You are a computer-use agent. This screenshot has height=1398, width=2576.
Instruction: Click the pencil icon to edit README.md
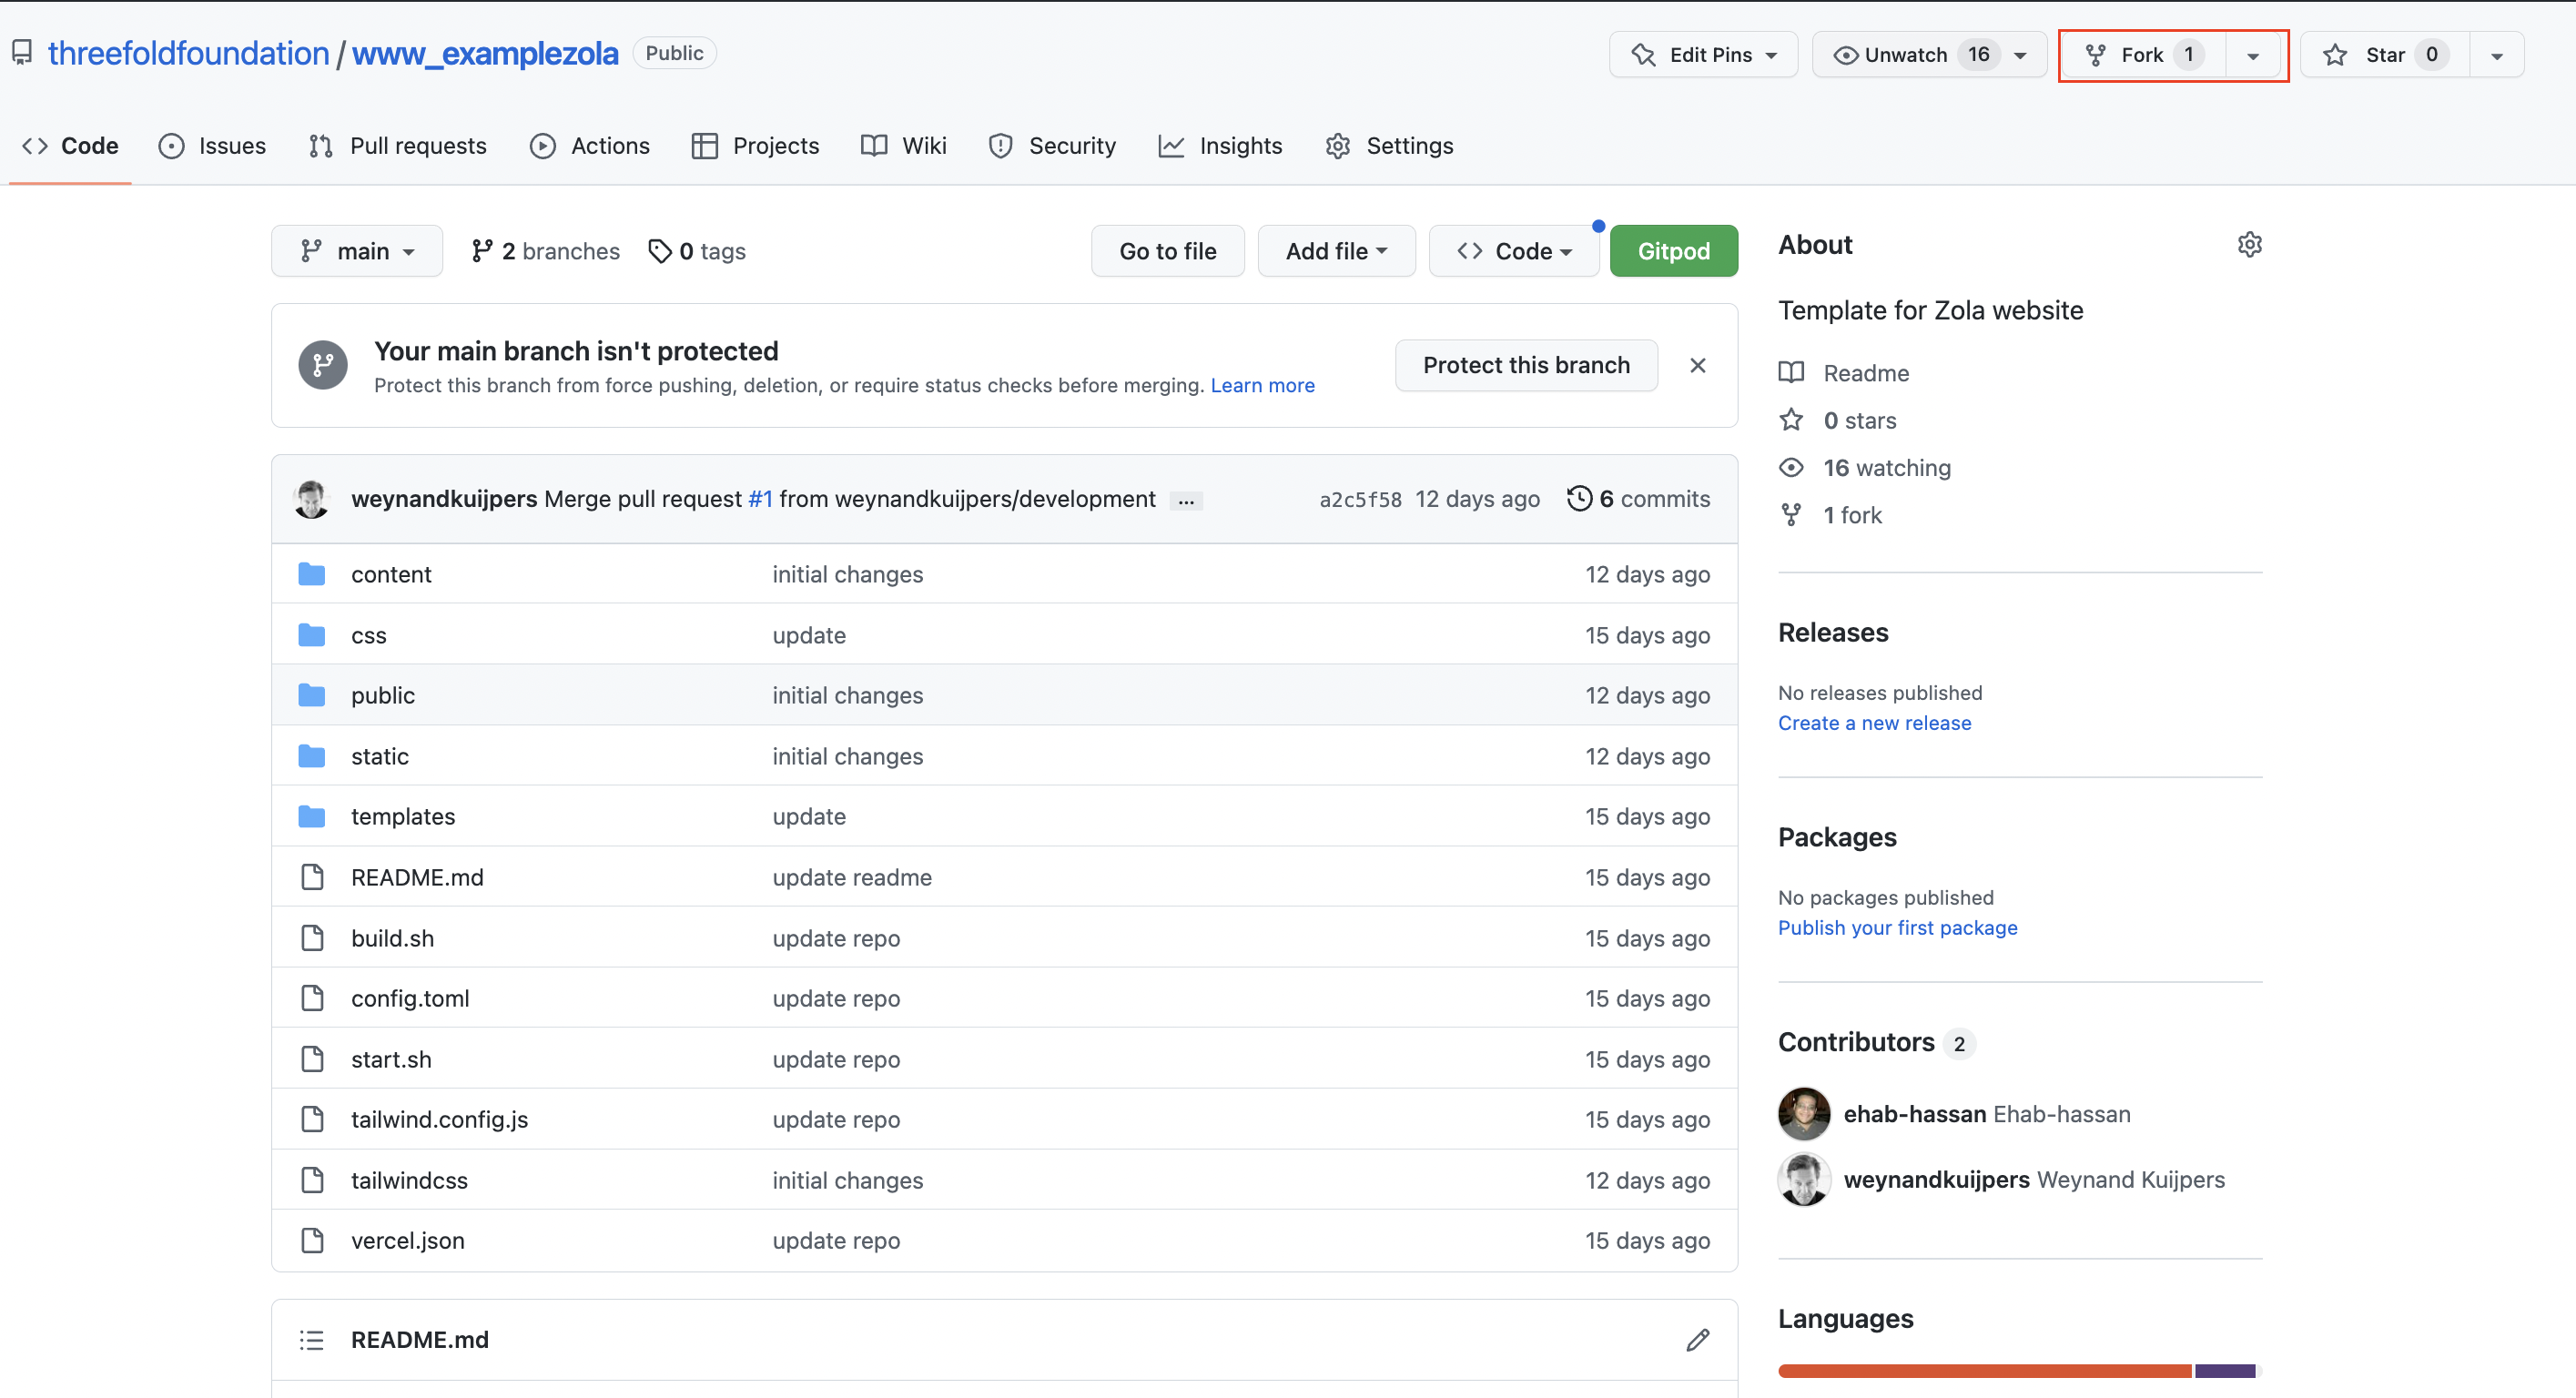coord(1697,1340)
